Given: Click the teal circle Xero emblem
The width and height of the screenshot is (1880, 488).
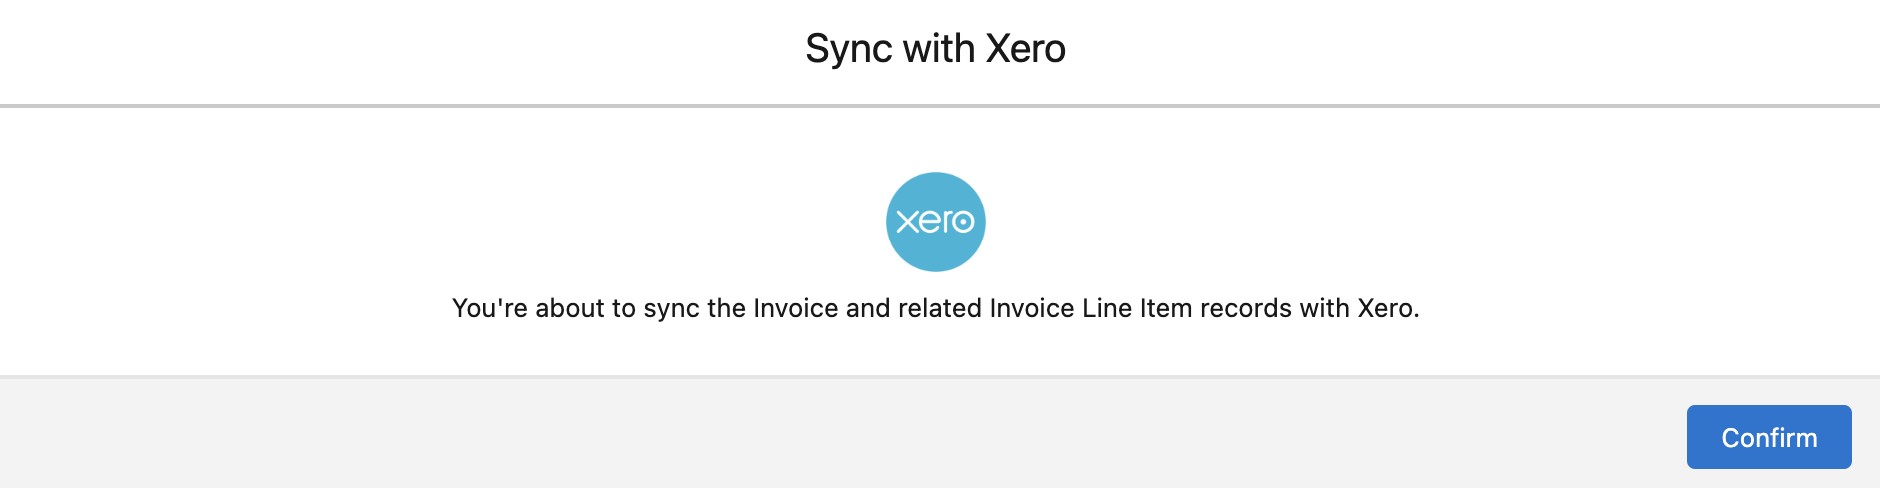Looking at the screenshot, I should pyautogui.click(x=935, y=222).
